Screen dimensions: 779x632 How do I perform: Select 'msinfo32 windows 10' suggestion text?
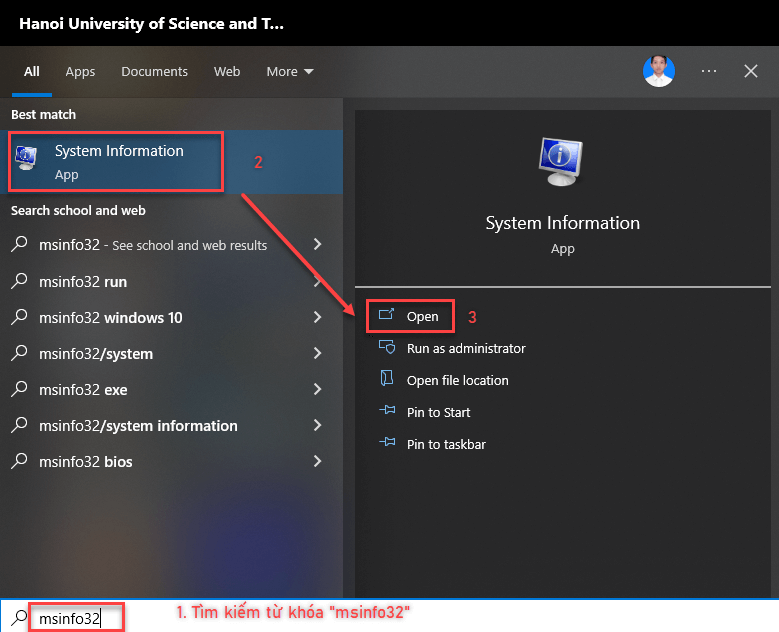110,317
